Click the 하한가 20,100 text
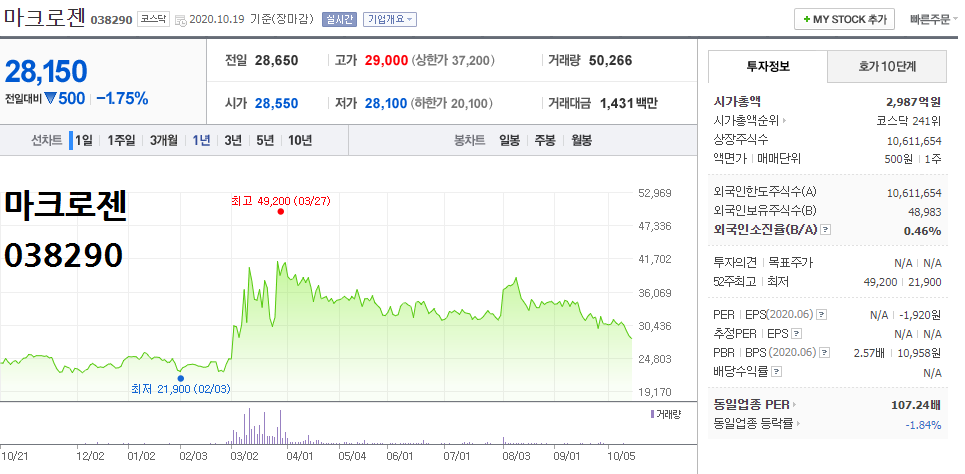 [454, 103]
